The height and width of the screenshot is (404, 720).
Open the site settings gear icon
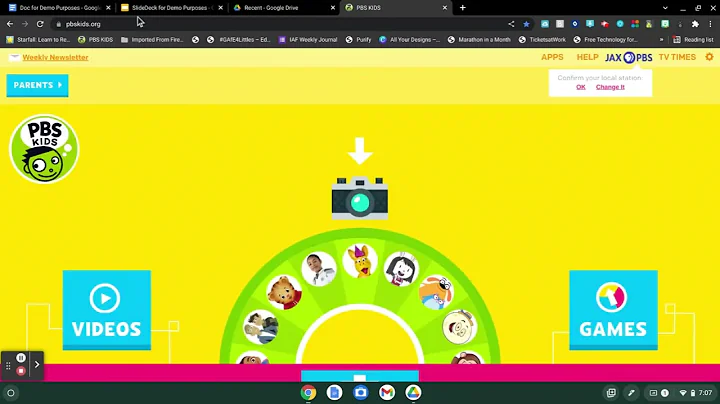pyautogui.click(x=709, y=57)
